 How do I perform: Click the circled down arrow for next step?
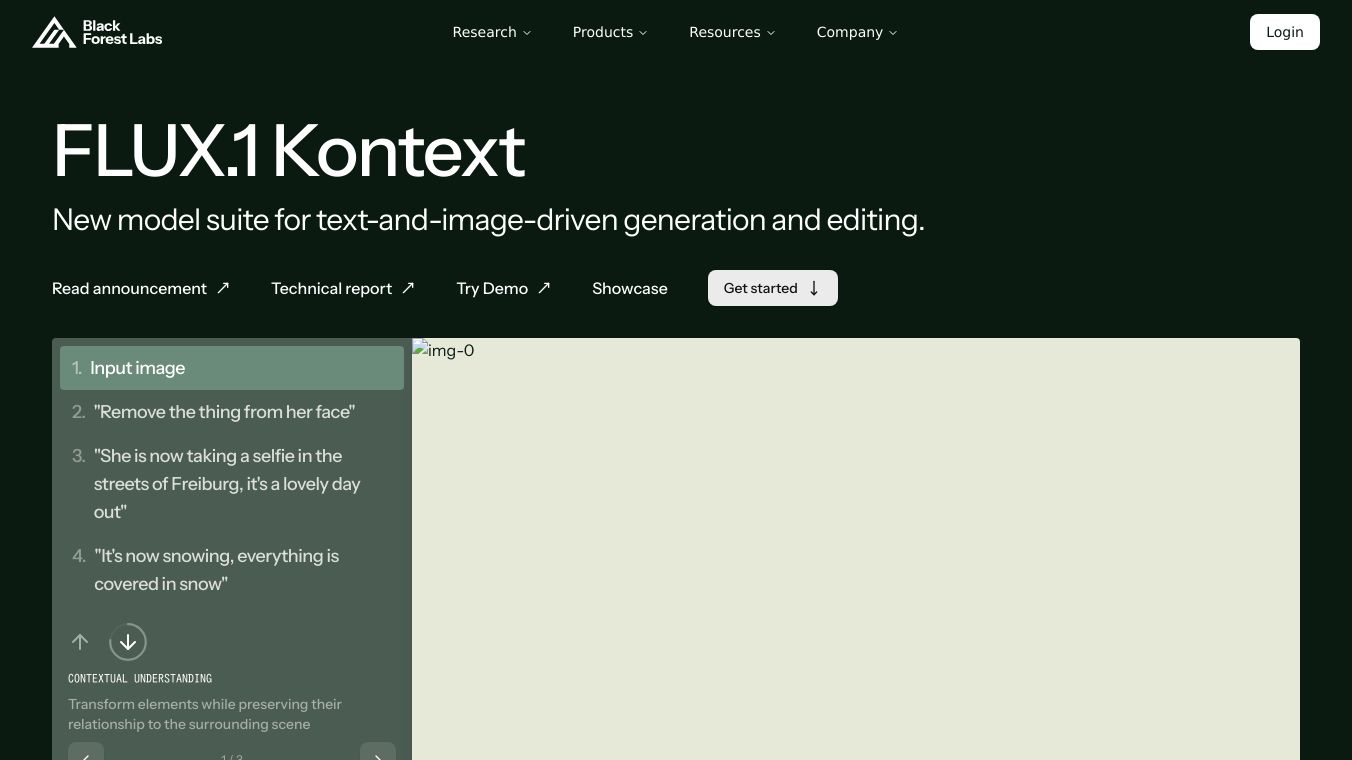[128, 642]
